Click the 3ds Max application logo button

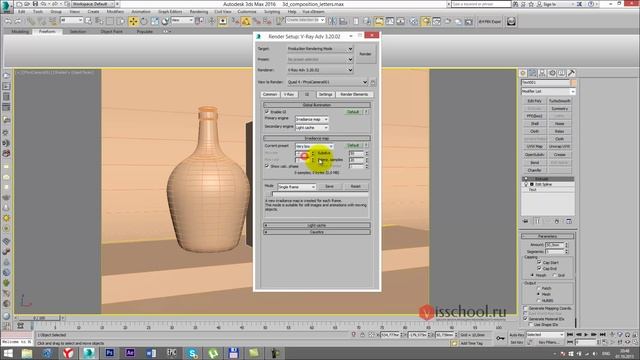pyautogui.click(x=6, y=6)
